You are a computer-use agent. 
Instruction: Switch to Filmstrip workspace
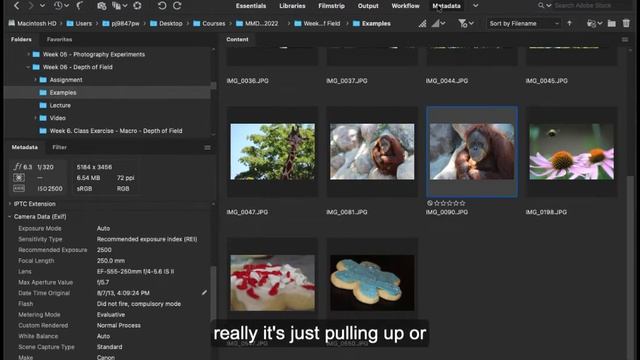331,6
